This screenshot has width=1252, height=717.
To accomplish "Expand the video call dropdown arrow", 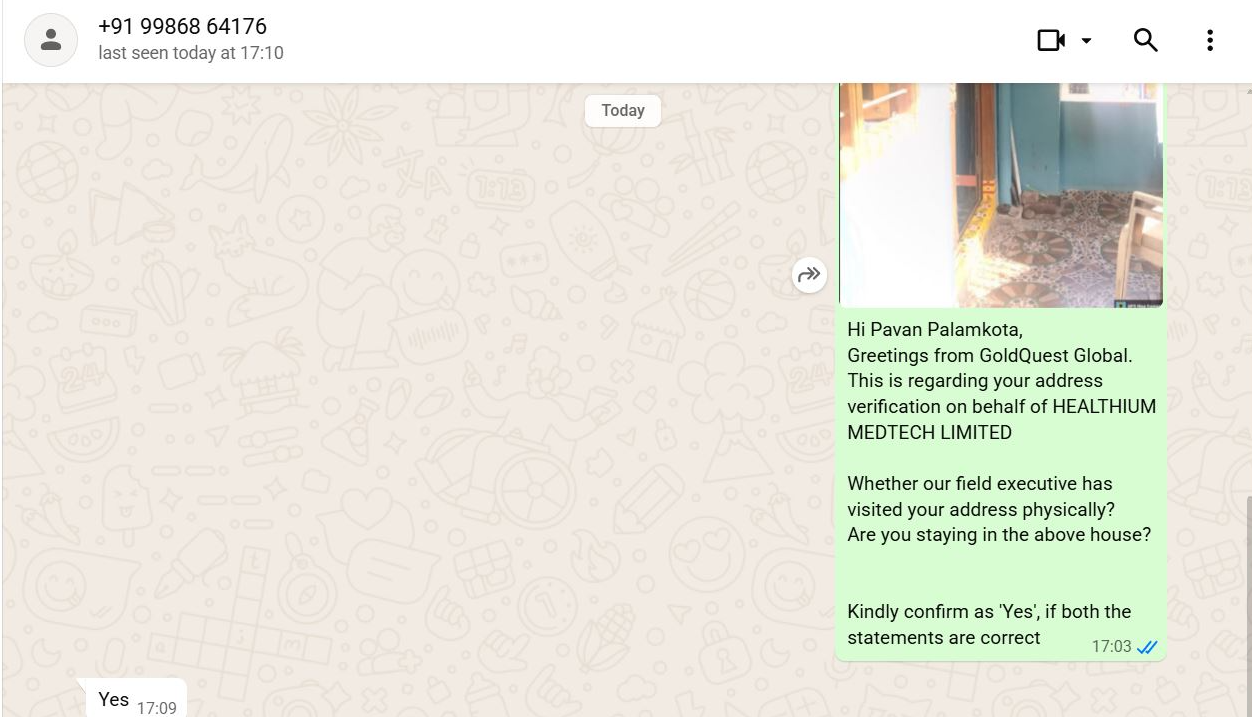I will coord(1087,41).
